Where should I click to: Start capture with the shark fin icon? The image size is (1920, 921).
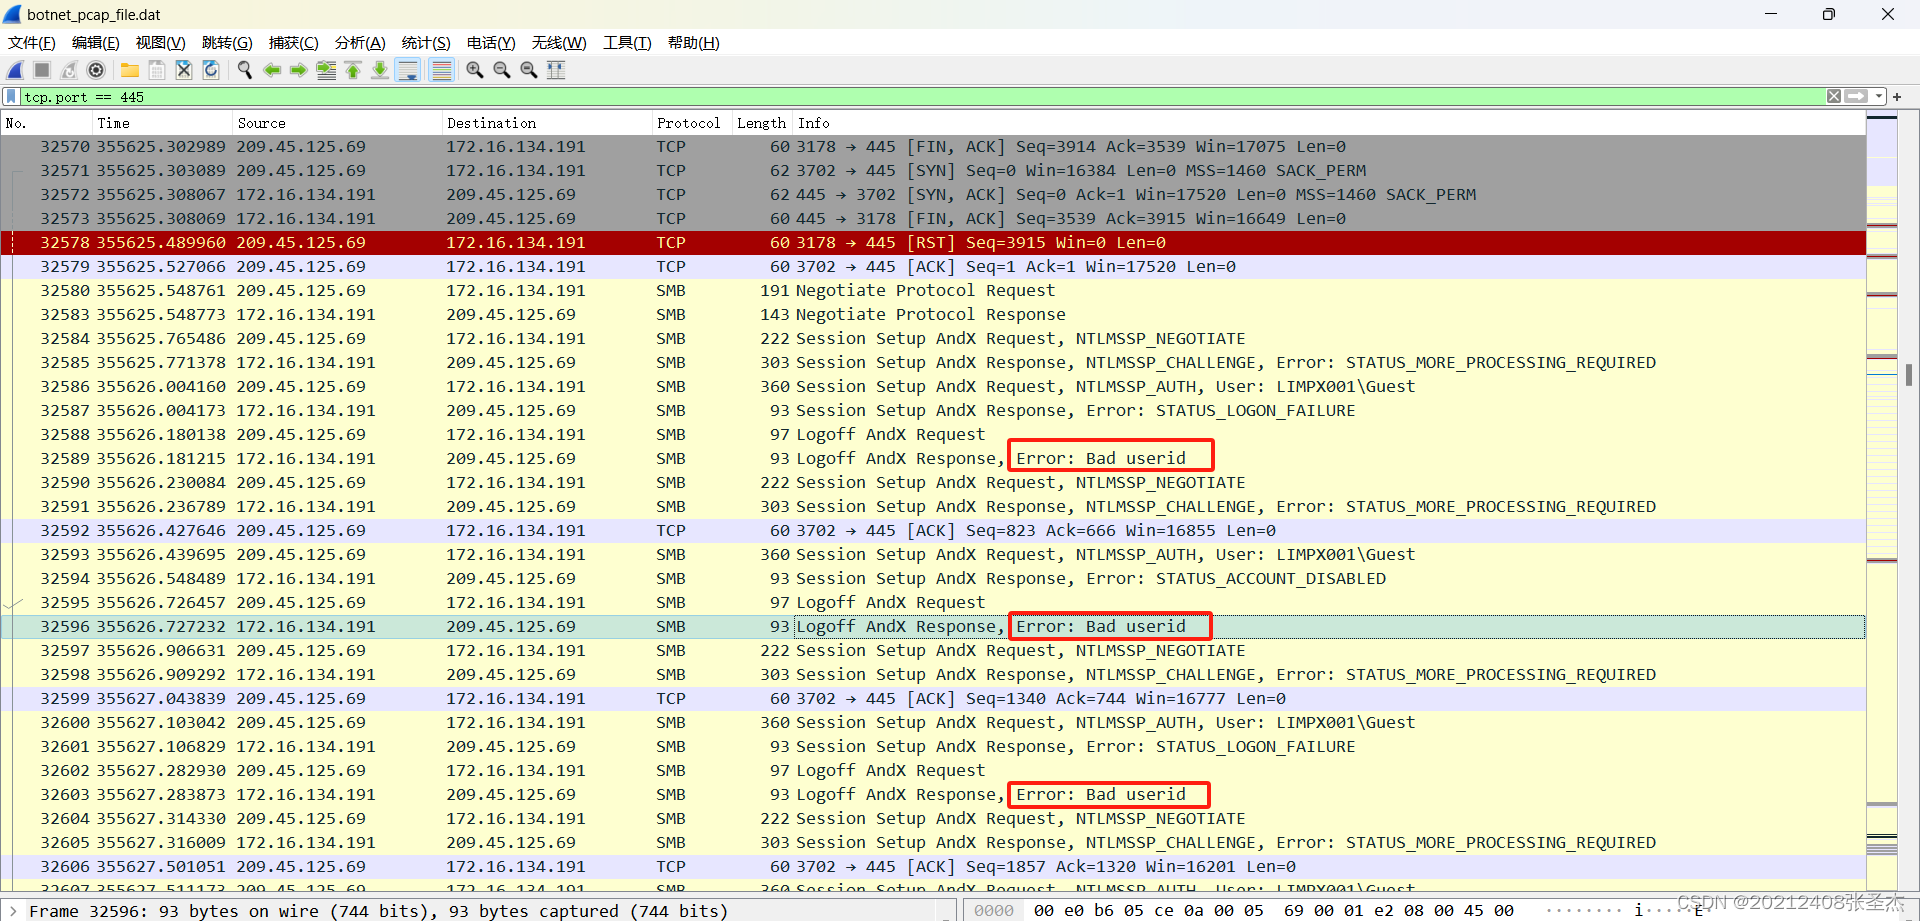(15, 70)
